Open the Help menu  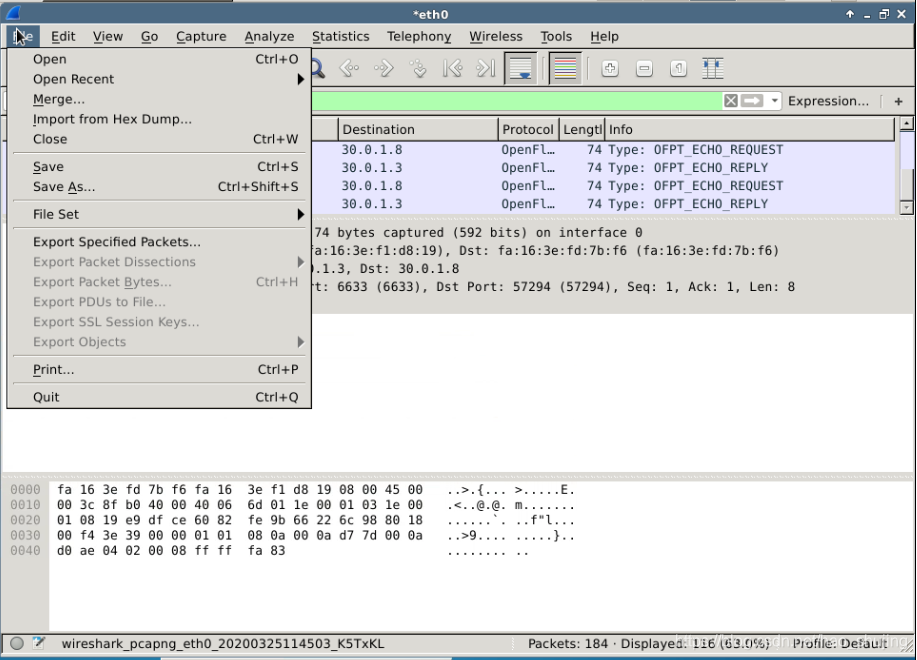[x=604, y=36]
